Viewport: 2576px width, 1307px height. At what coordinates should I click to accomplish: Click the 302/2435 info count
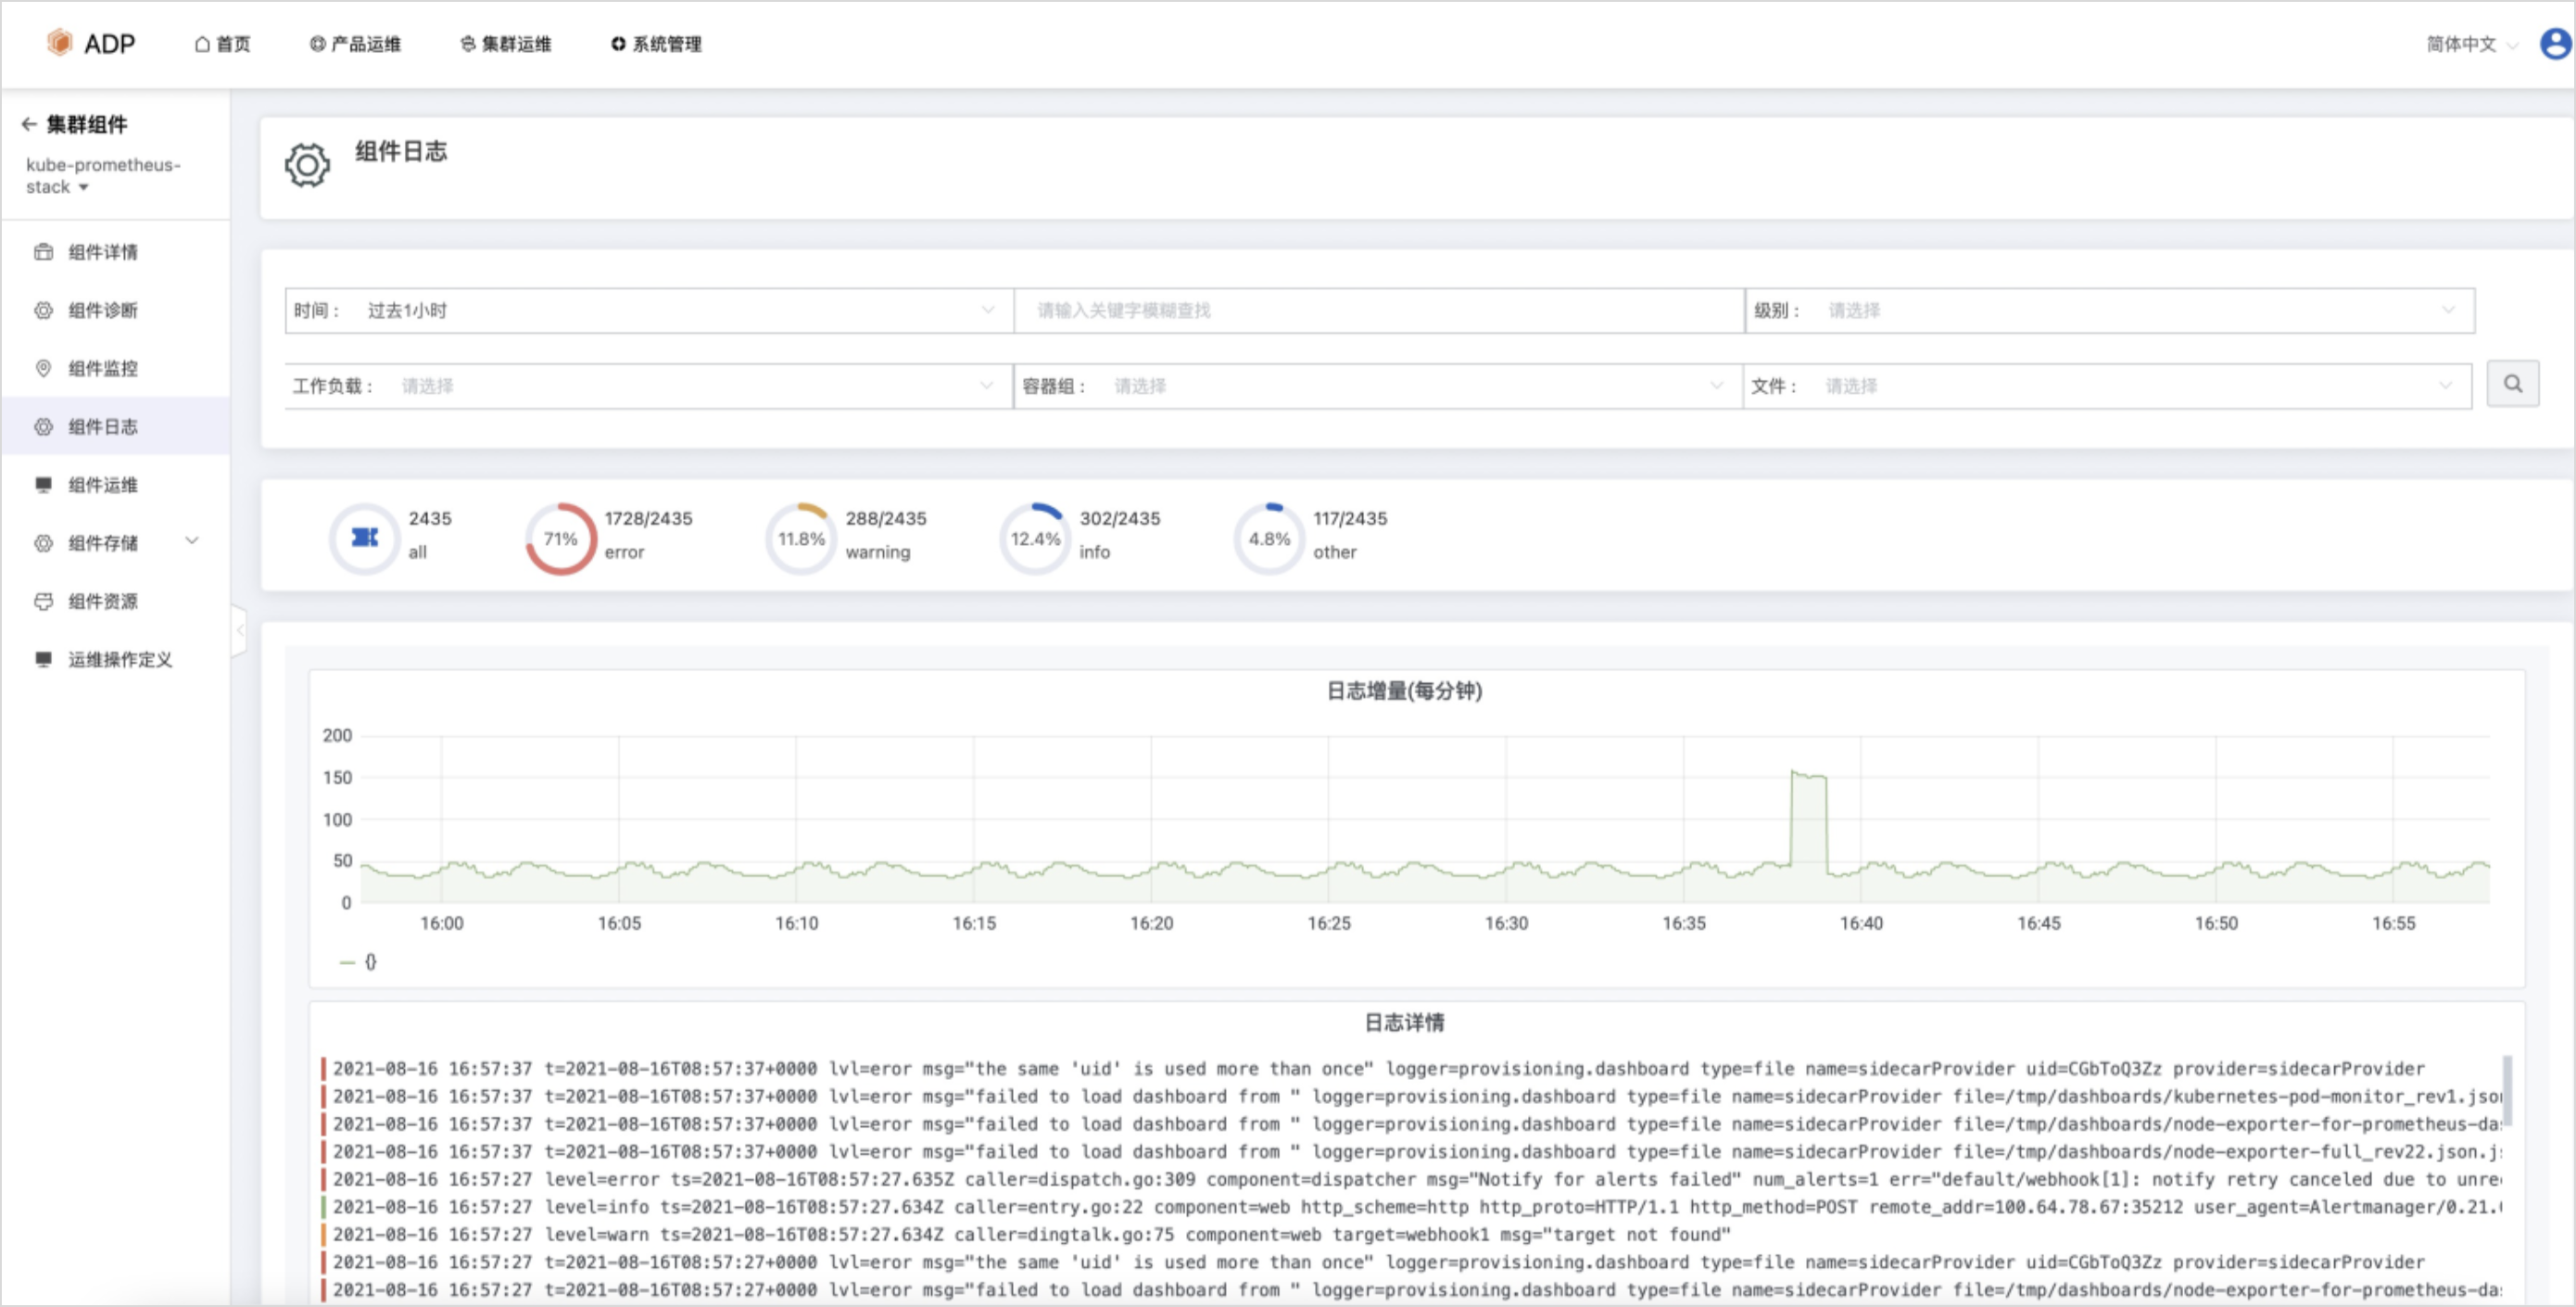[x=1120, y=518]
